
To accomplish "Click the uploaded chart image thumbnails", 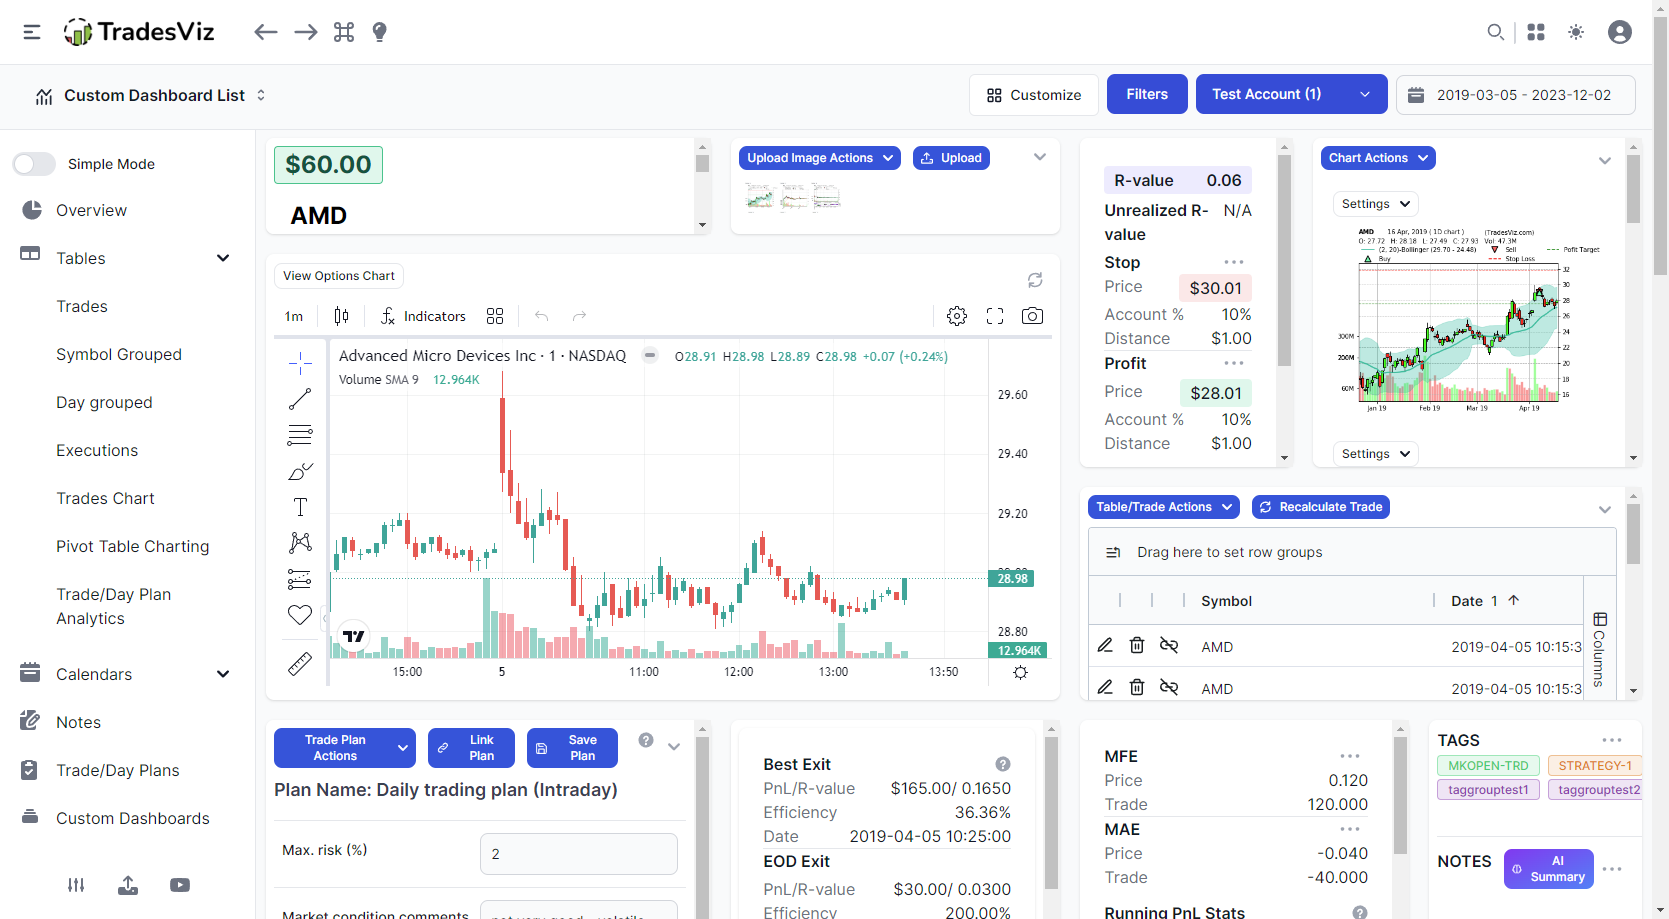I will point(793,197).
